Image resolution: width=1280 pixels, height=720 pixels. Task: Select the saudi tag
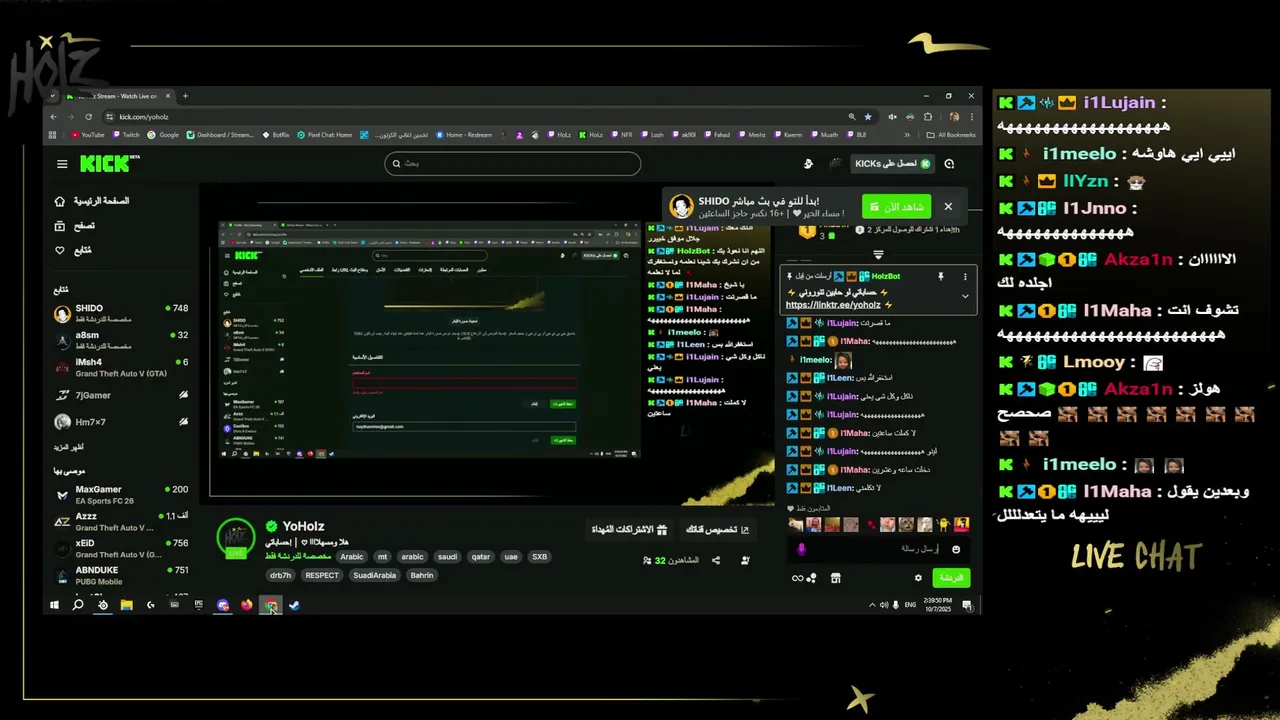448,557
